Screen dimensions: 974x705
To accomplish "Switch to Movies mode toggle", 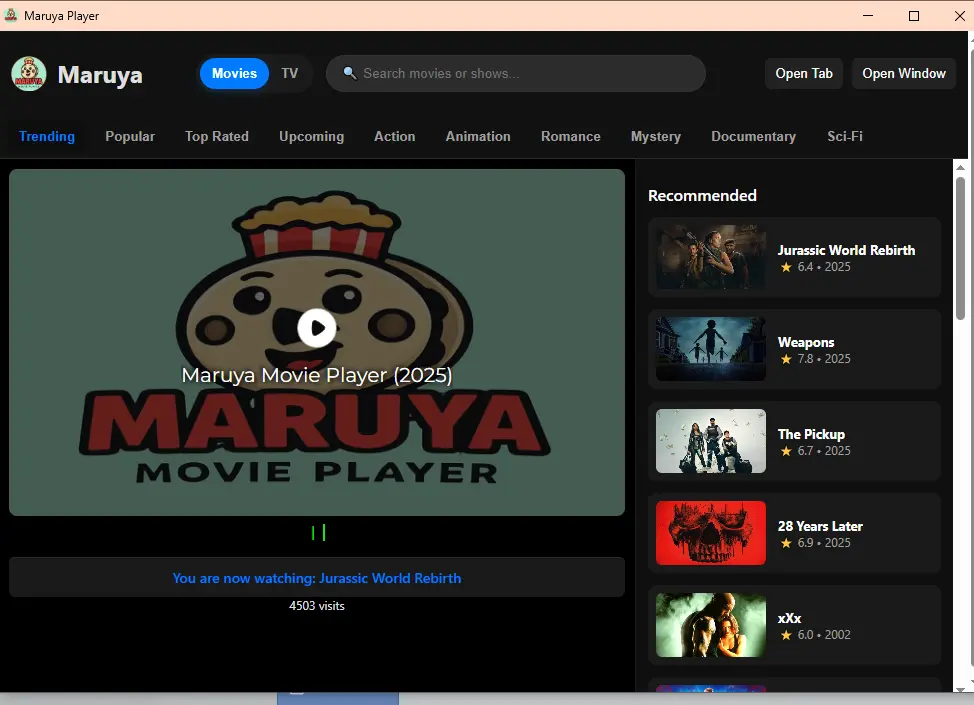I will [234, 73].
